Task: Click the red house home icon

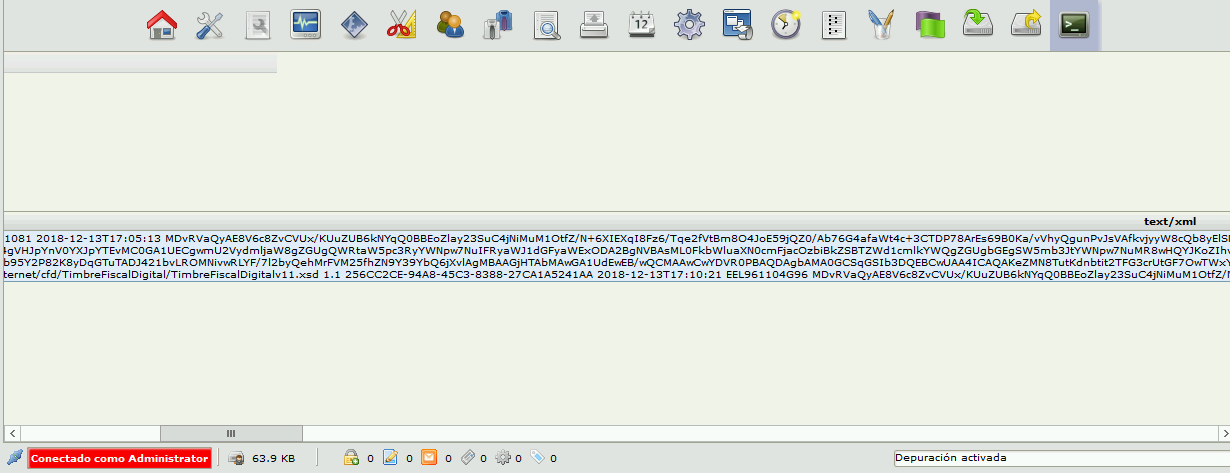Action: pos(162,25)
